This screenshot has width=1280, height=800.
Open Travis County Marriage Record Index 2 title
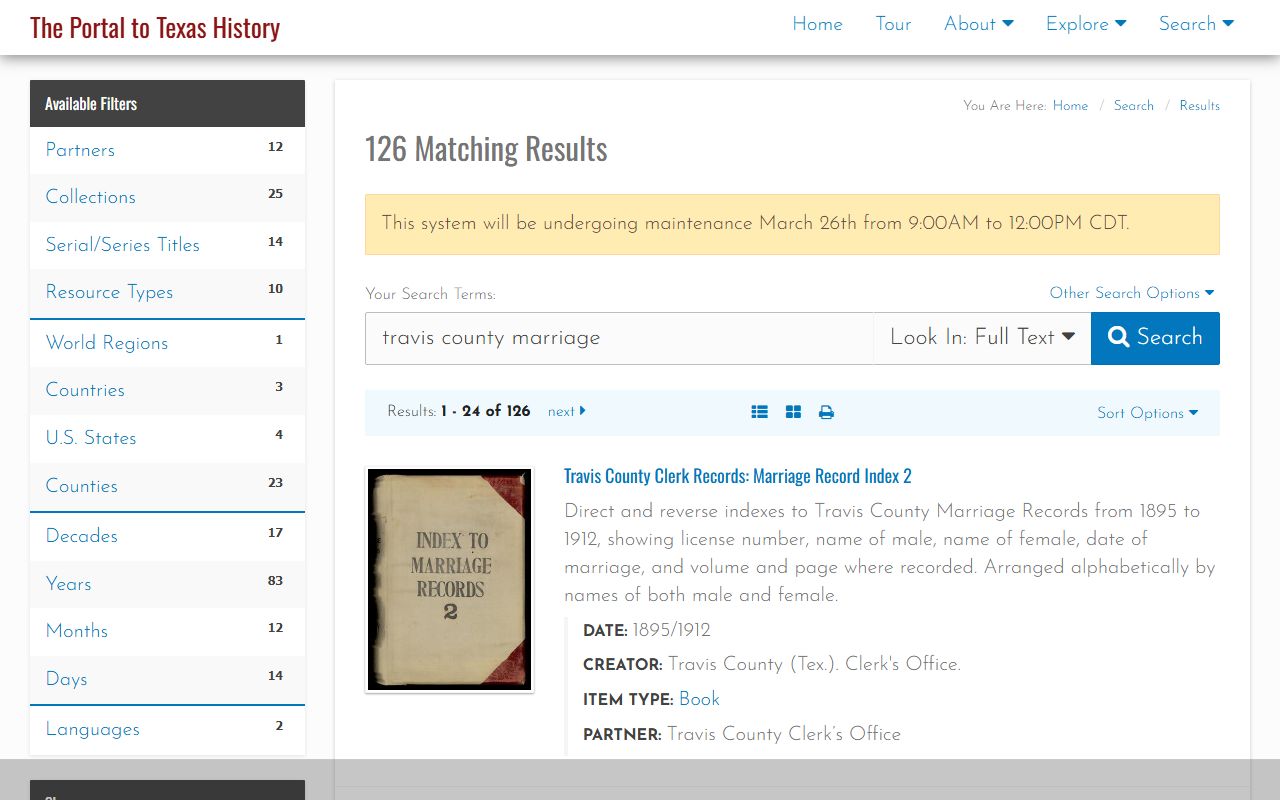737,476
